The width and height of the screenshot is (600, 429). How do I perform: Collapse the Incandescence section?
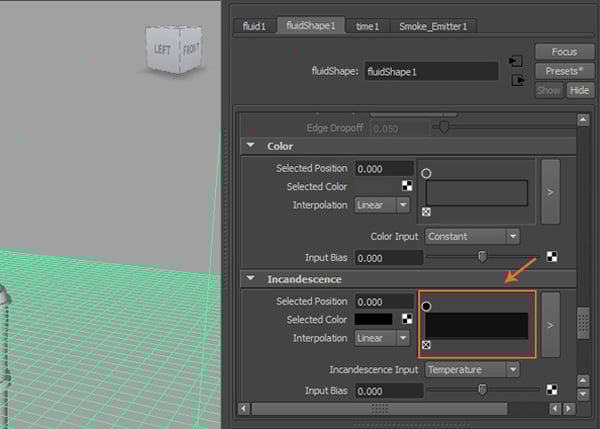(251, 278)
